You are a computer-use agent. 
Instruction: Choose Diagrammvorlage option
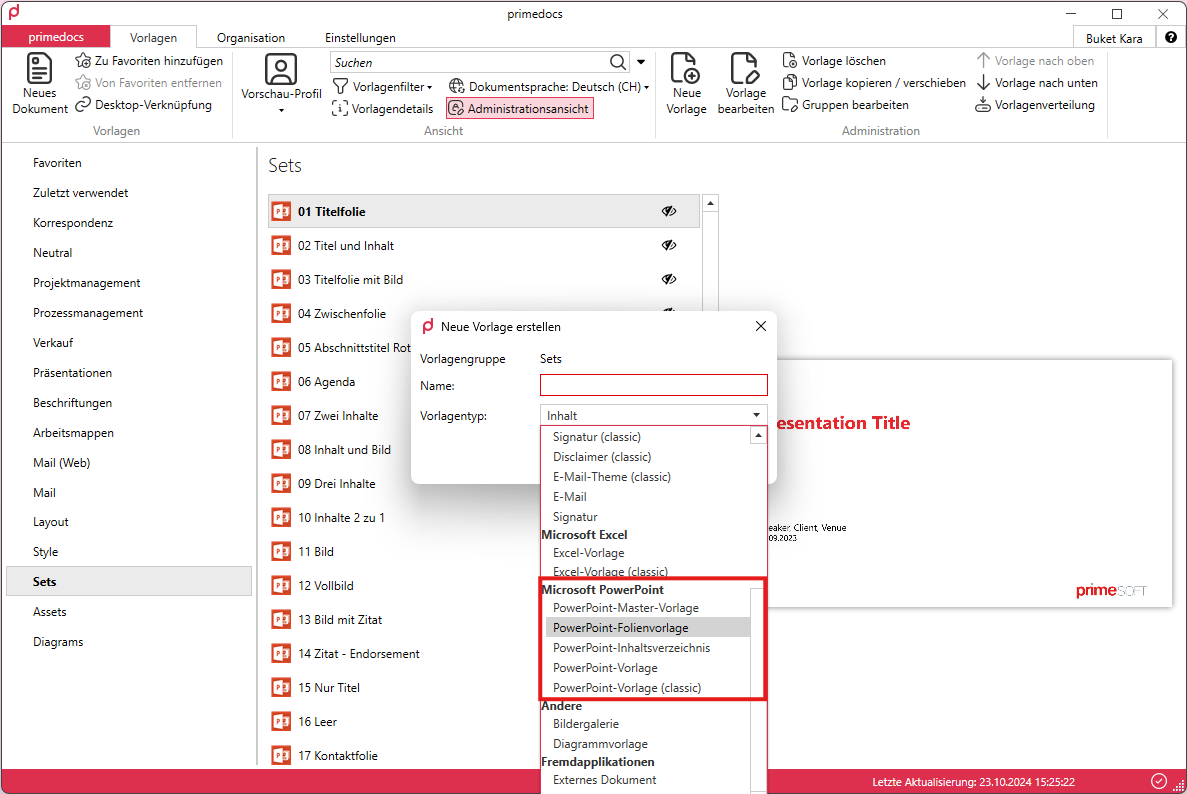[600, 744]
